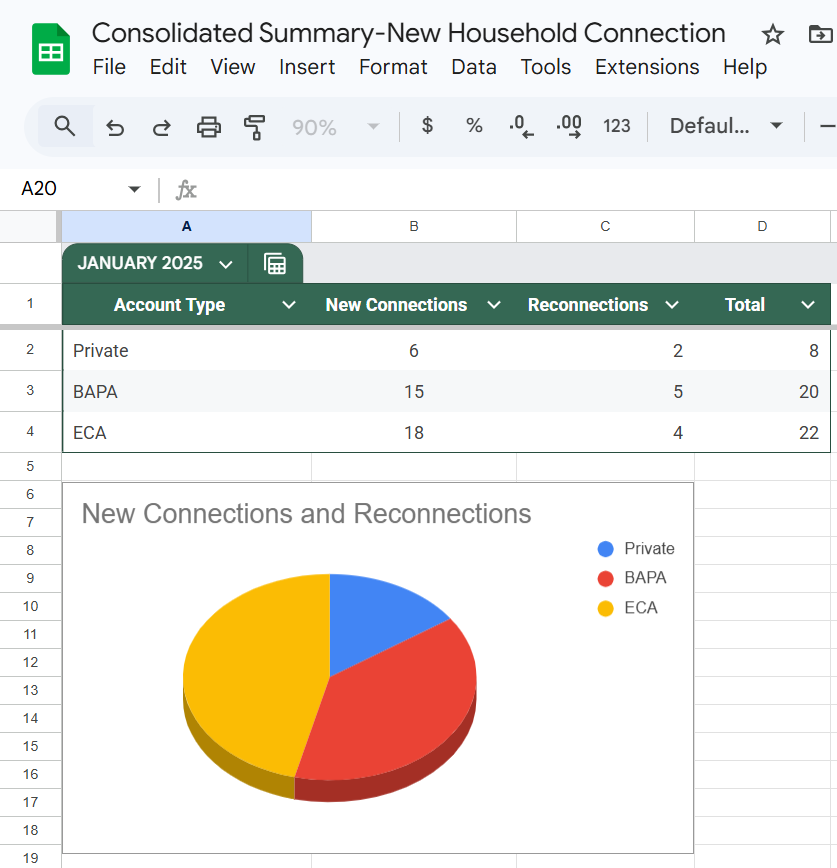The width and height of the screenshot is (837, 868).
Task: Decrease decimal places
Action: (521, 126)
